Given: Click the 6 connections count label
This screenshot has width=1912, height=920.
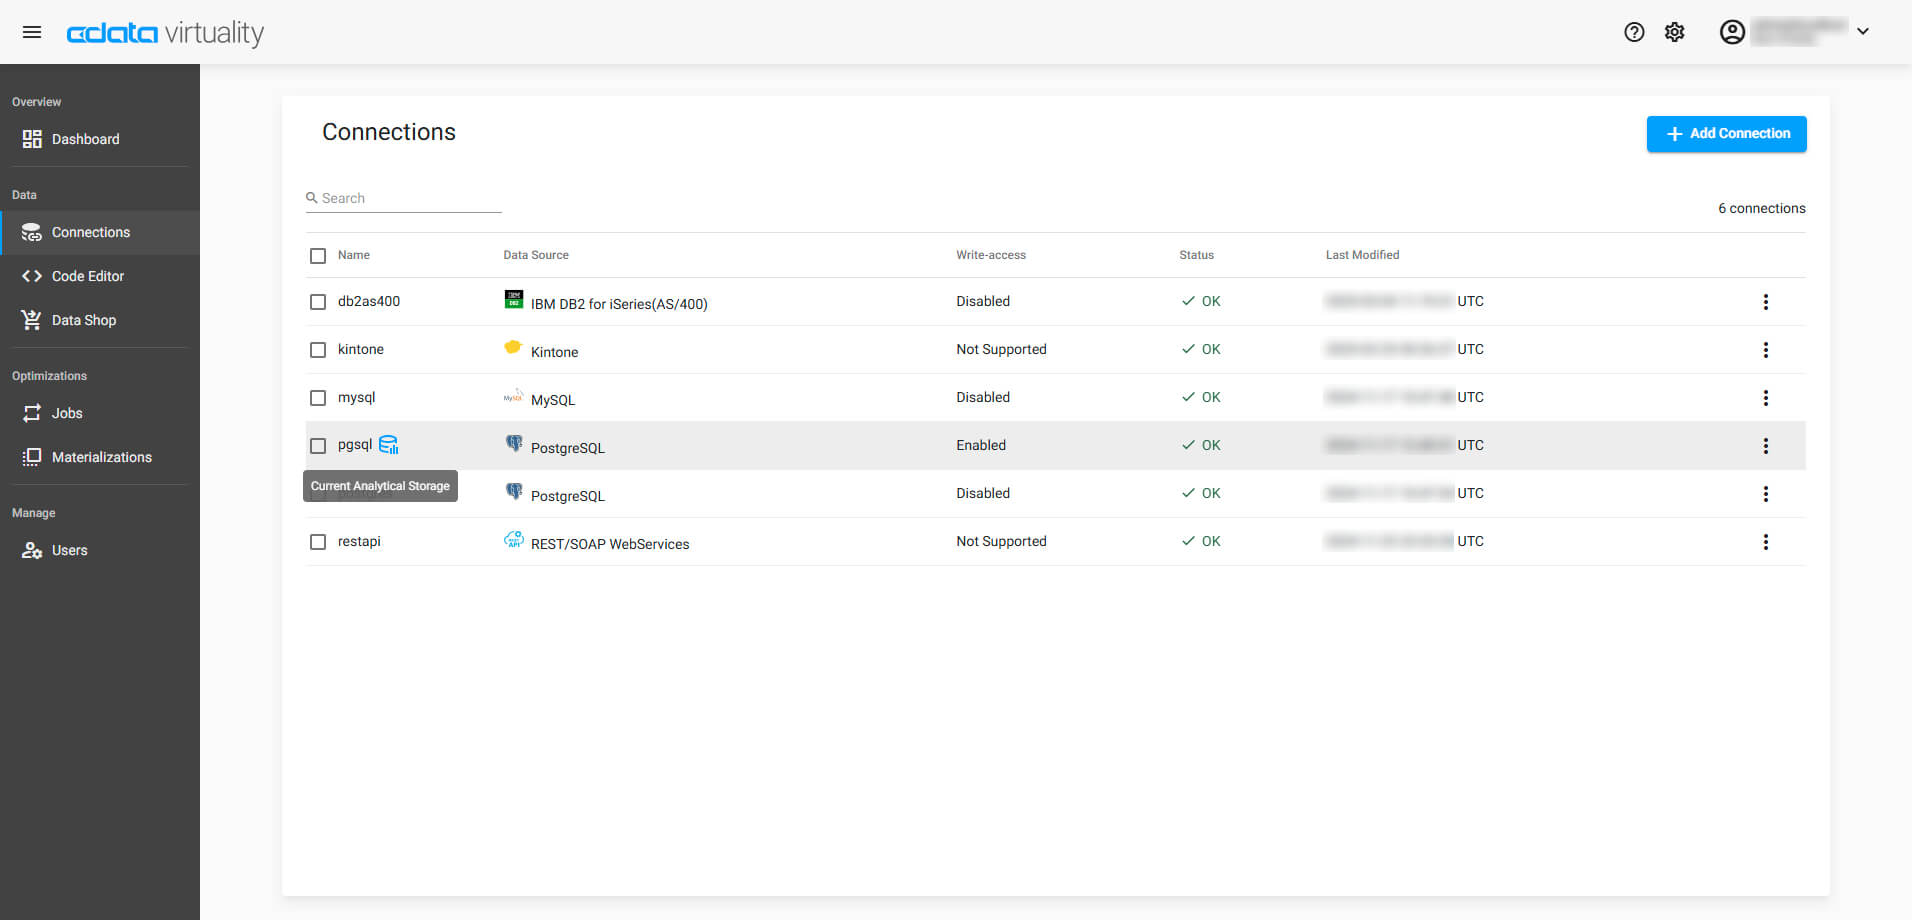Looking at the screenshot, I should [x=1762, y=209].
